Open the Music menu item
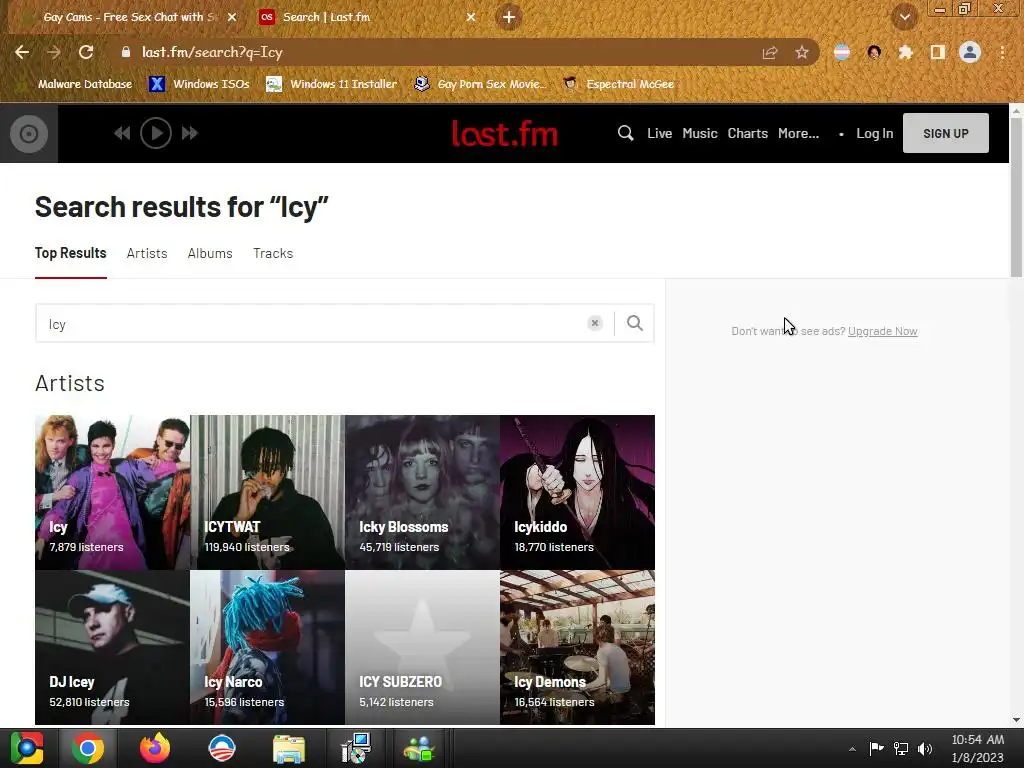1024x768 pixels. point(699,133)
